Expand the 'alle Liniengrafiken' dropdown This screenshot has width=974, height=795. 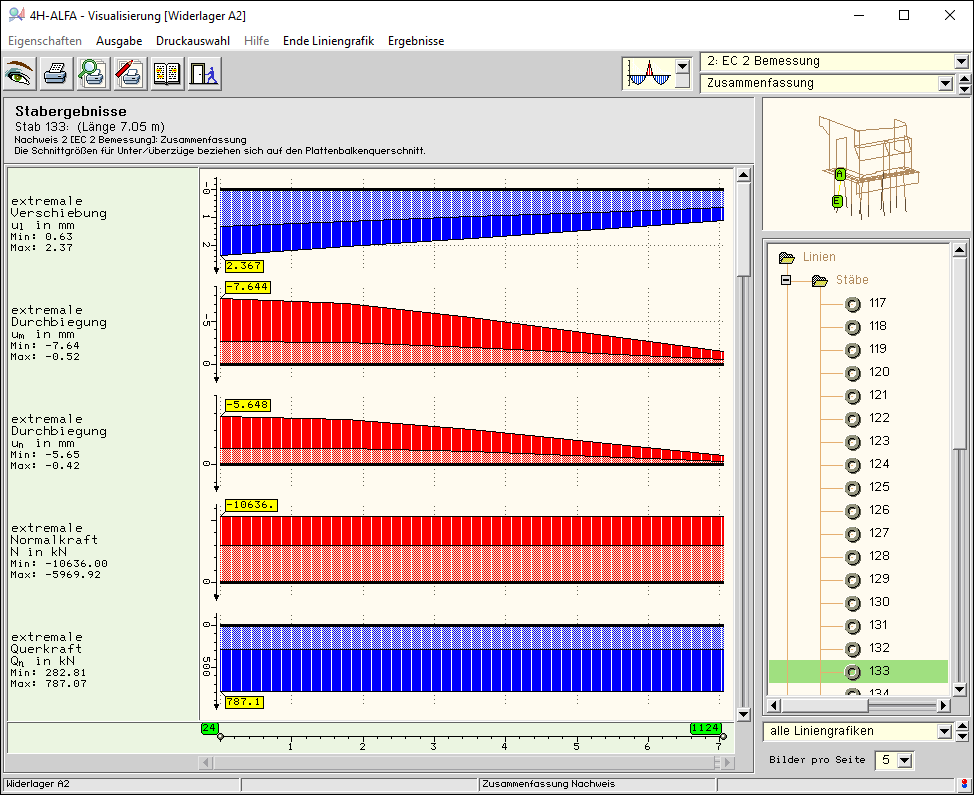[945, 731]
